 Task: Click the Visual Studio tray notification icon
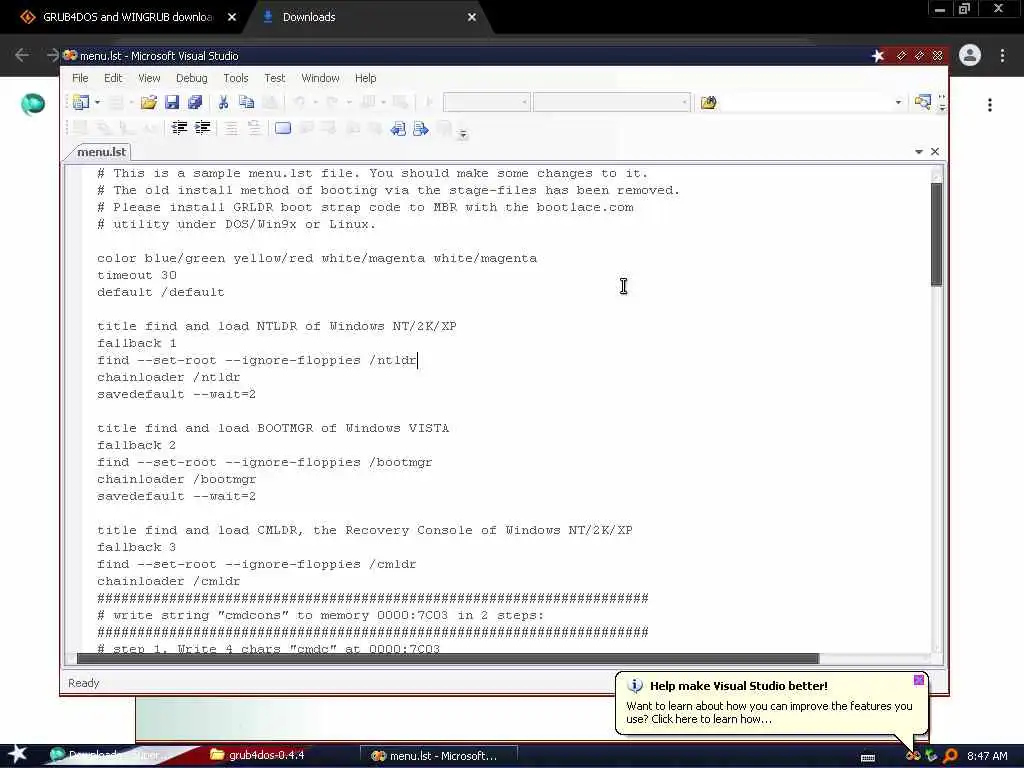click(913, 756)
